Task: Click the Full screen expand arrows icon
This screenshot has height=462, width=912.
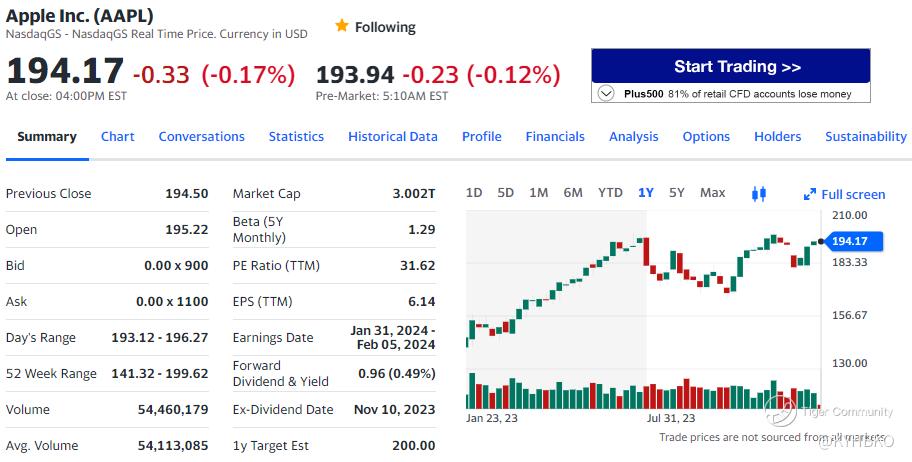Action: click(810, 194)
